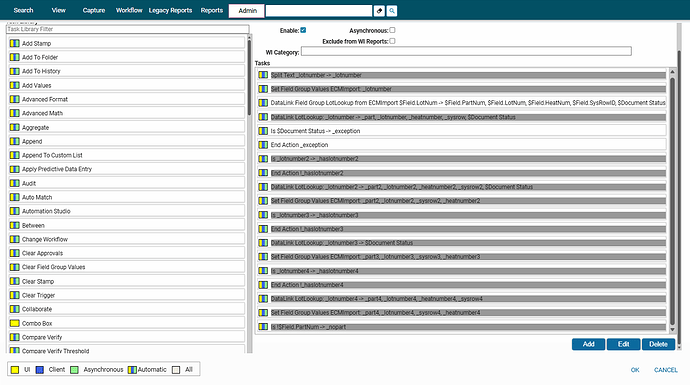Click the Delete button

[658, 344]
